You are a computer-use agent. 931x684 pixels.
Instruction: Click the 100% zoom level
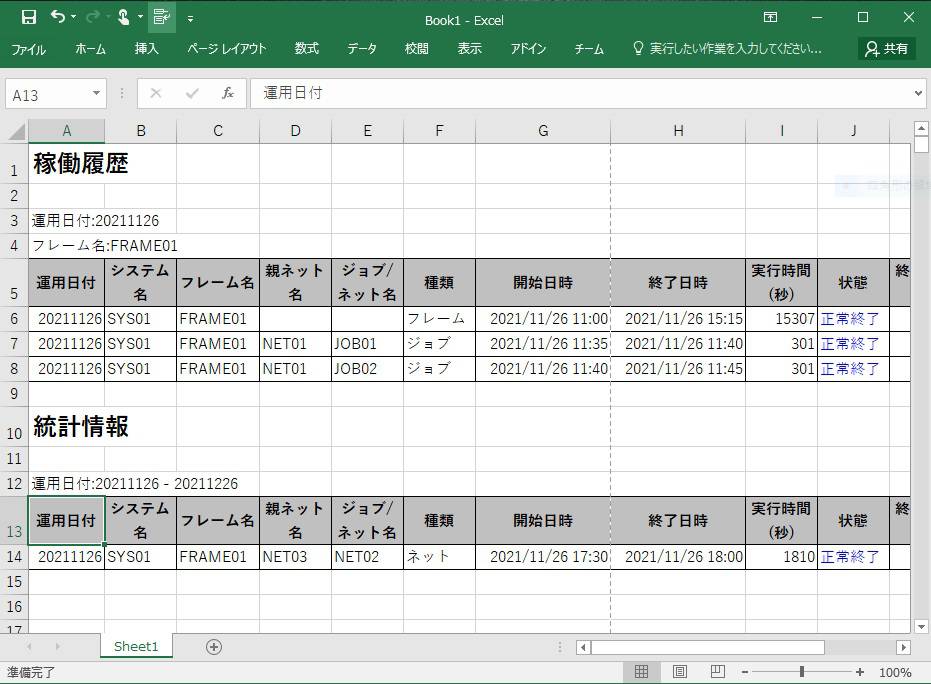click(x=895, y=672)
